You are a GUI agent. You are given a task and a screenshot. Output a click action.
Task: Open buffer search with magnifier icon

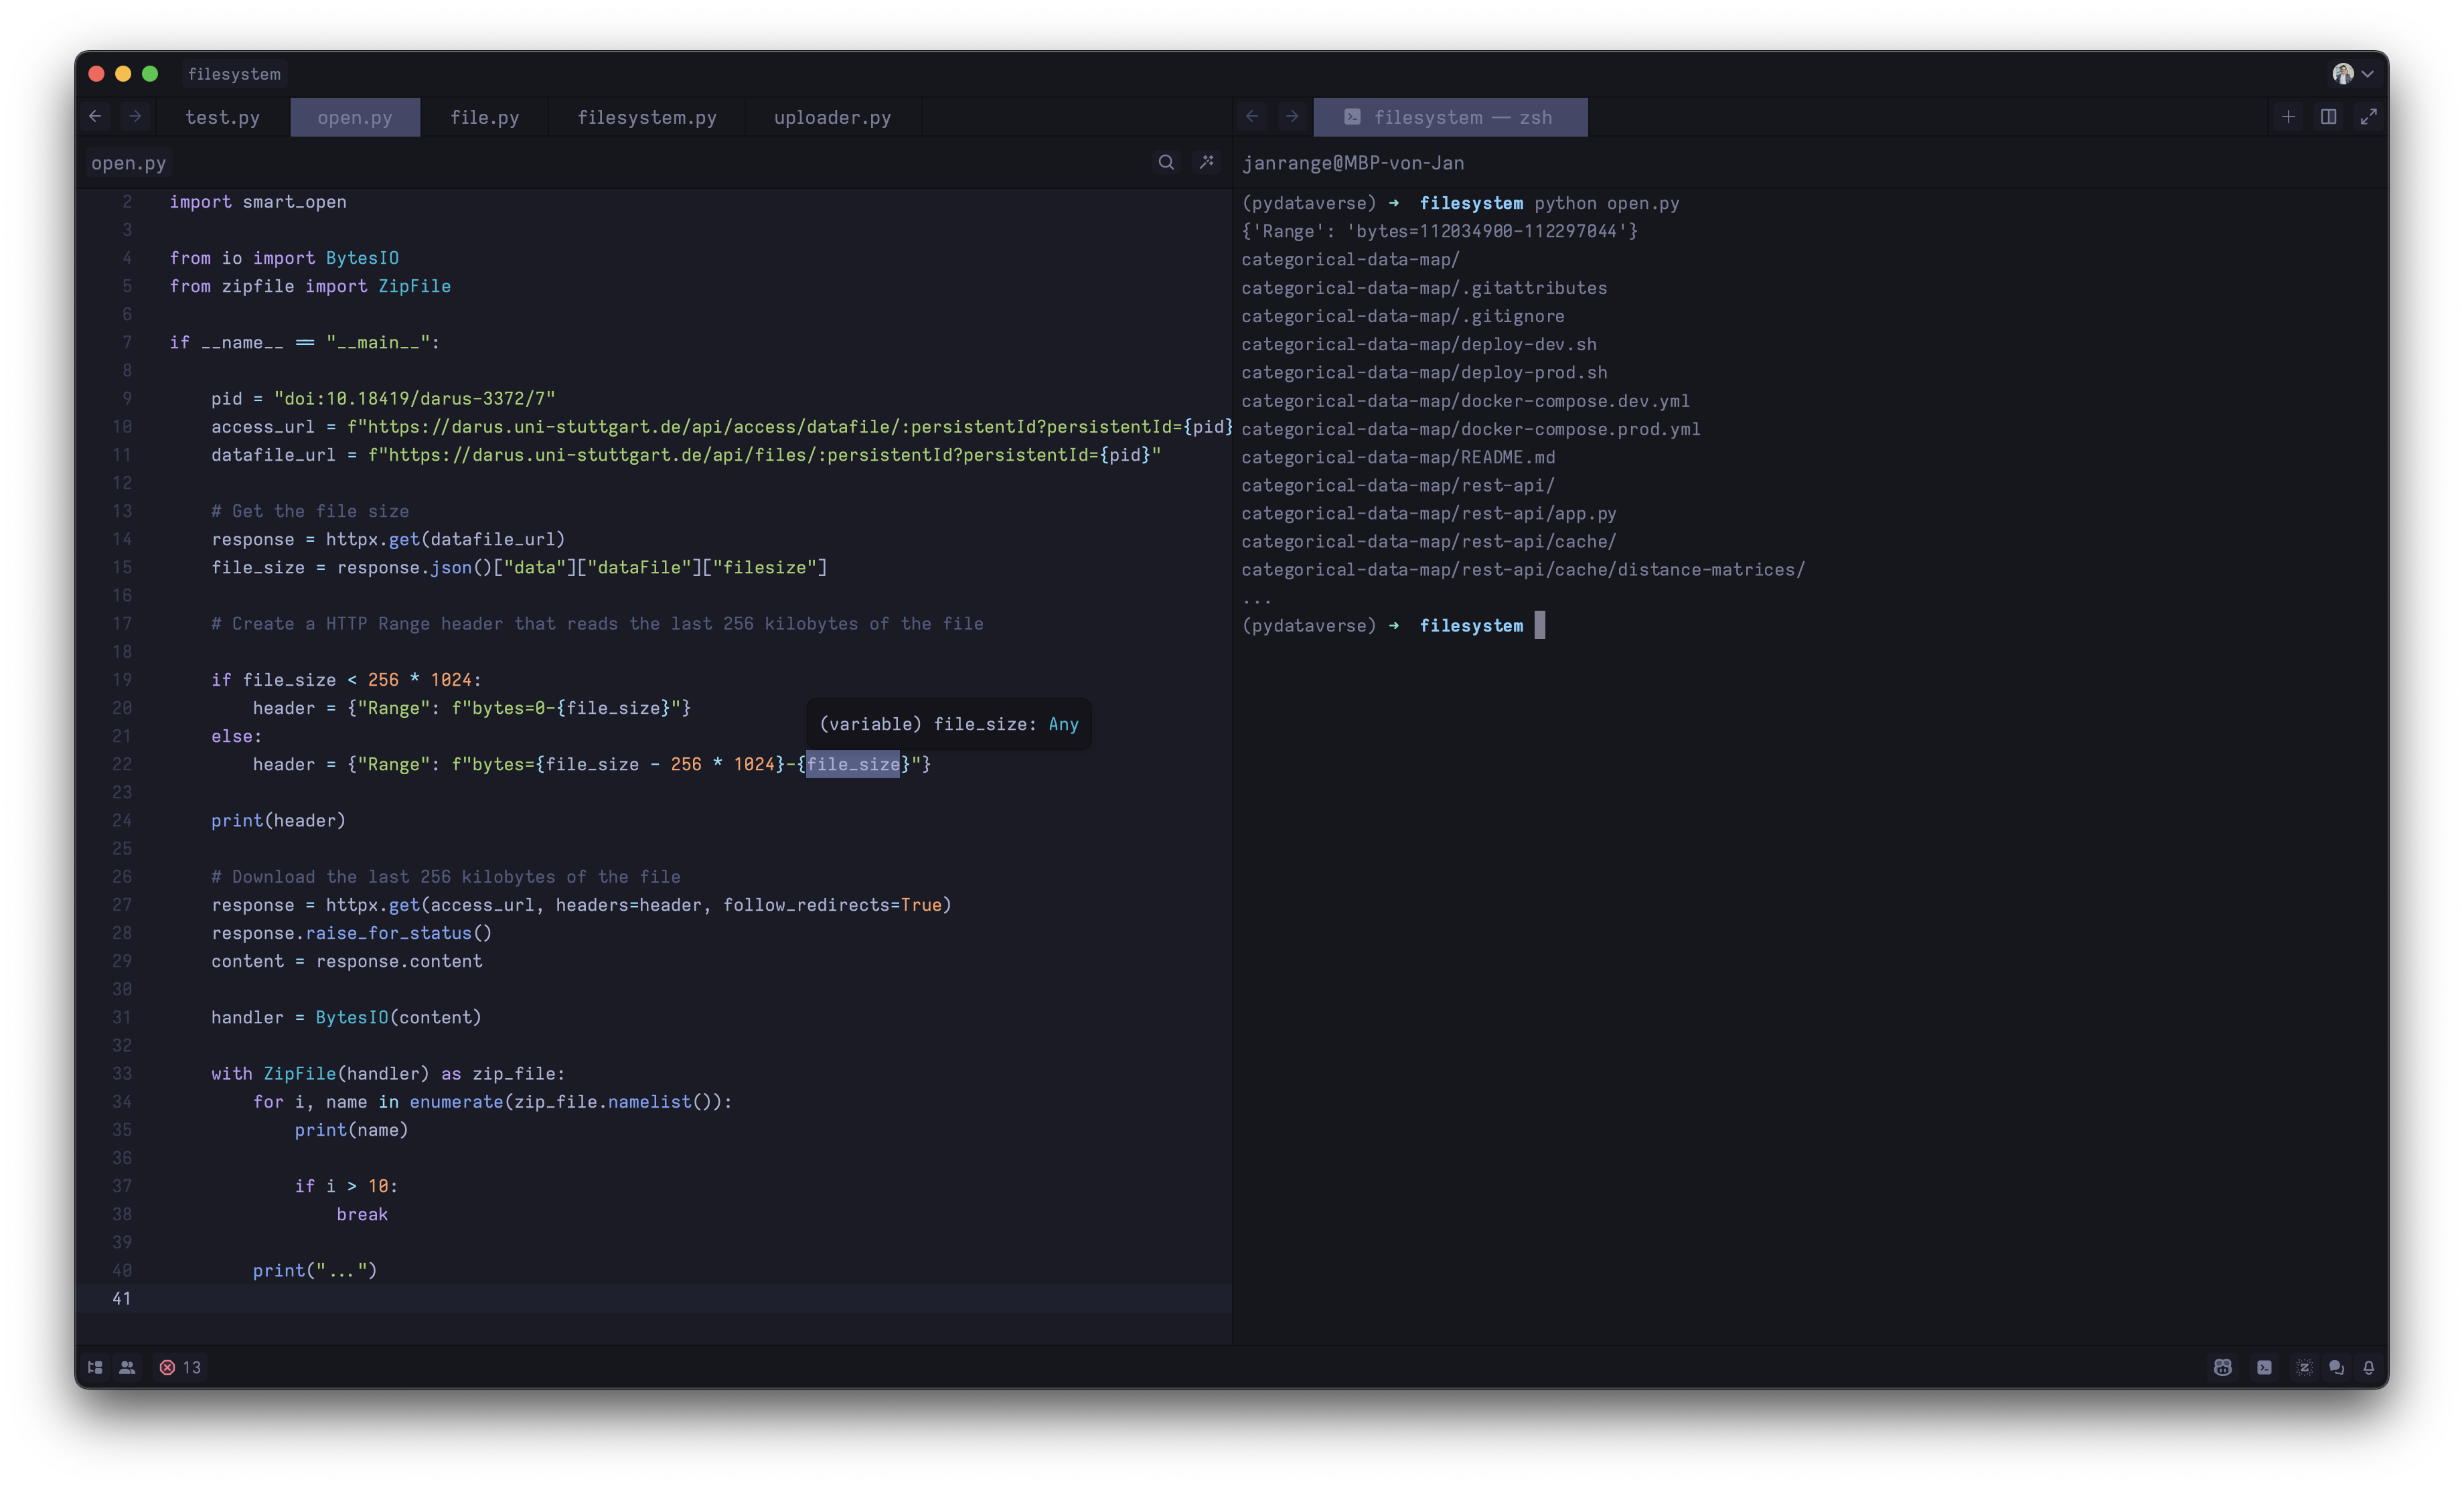point(1166,162)
